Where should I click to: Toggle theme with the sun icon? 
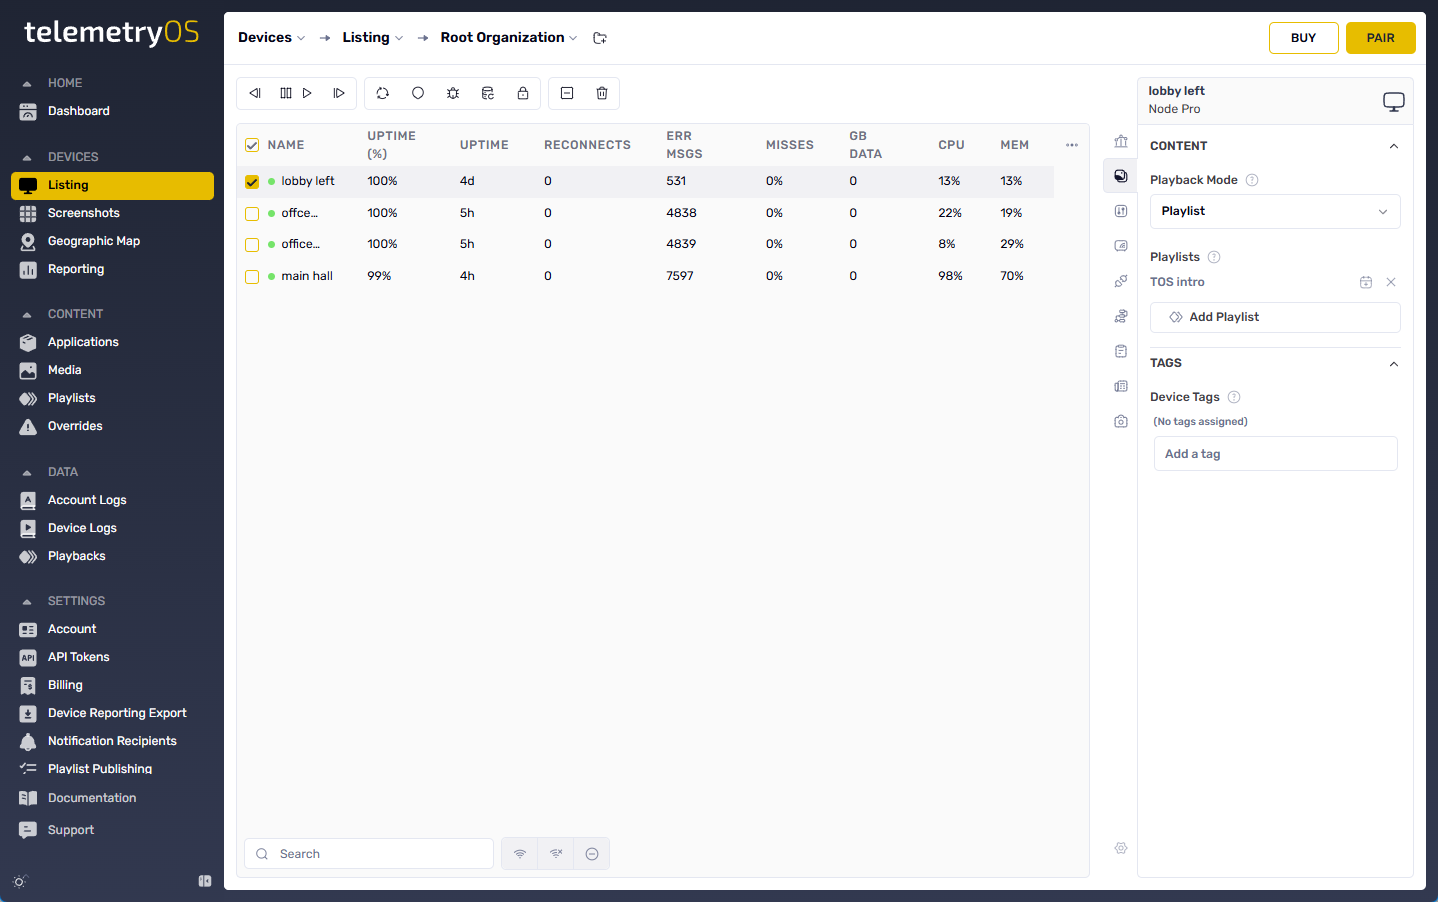[19, 881]
